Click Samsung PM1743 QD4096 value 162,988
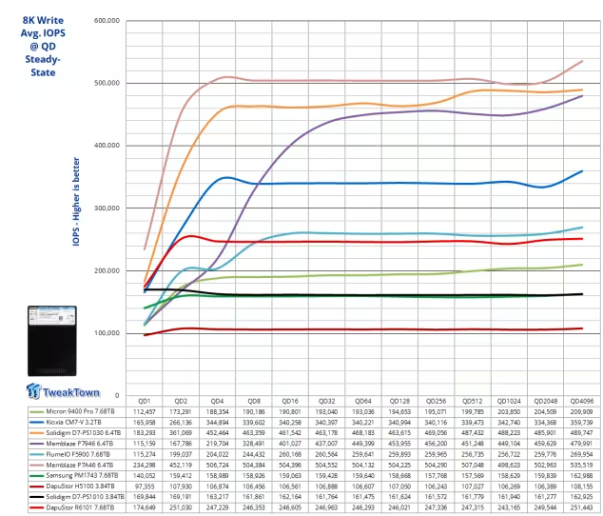 click(582, 476)
